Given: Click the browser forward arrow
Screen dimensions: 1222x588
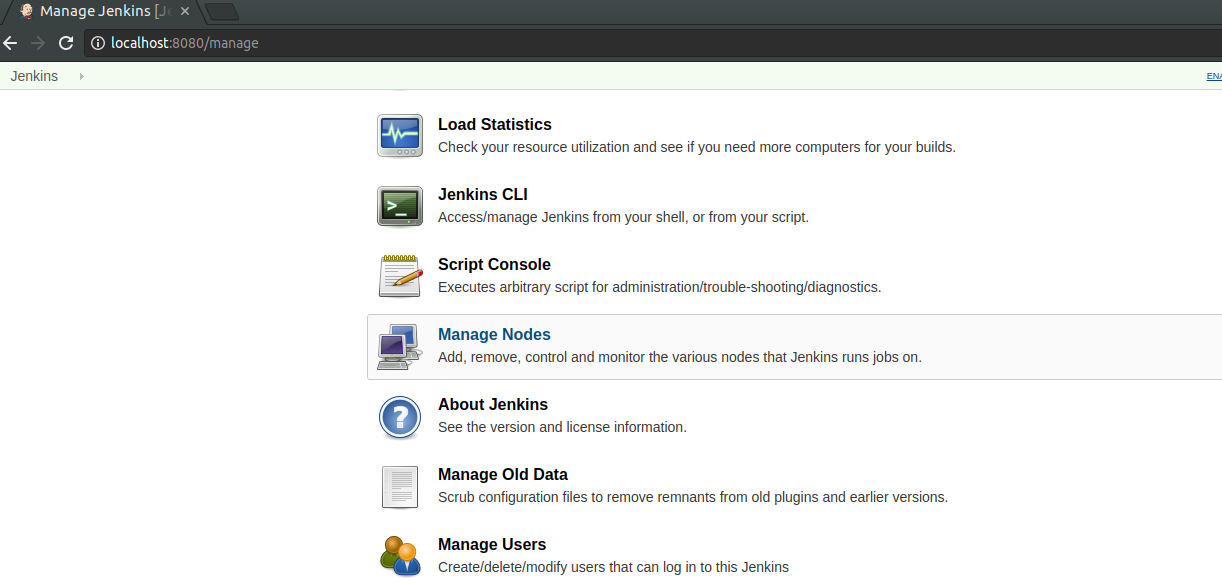Looking at the screenshot, I should pyautogui.click(x=38, y=43).
